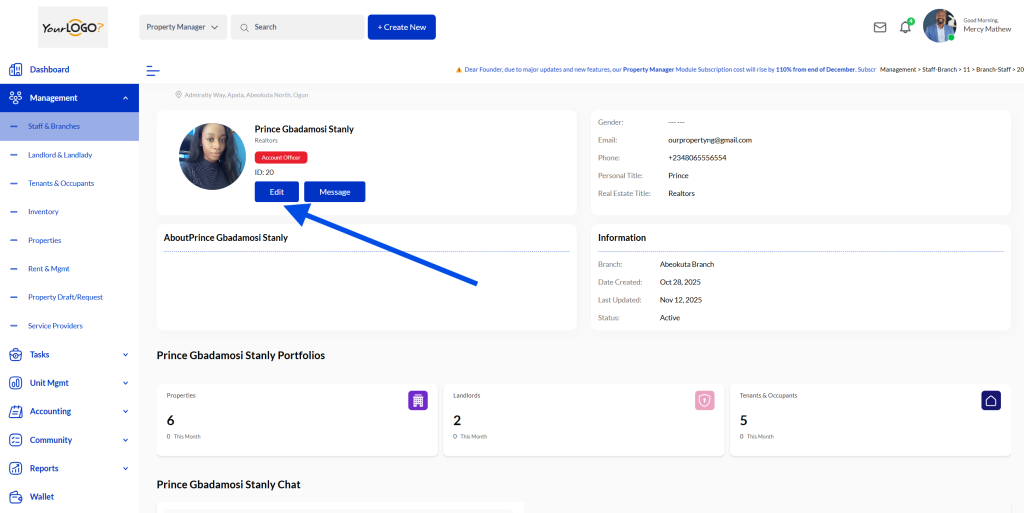Click the pink Landlords shield icon
Screen dimensions: 1024x513
click(704, 400)
